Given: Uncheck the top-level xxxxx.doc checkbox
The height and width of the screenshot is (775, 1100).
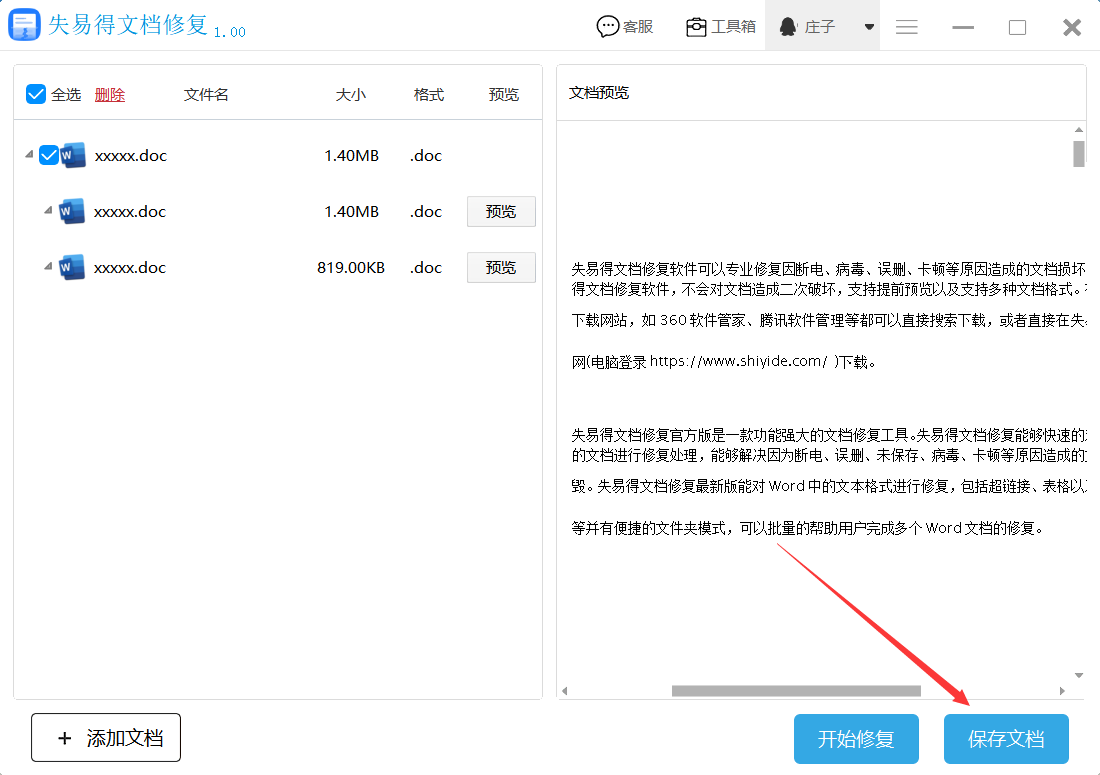Looking at the screenshot, I should point(48,155).
